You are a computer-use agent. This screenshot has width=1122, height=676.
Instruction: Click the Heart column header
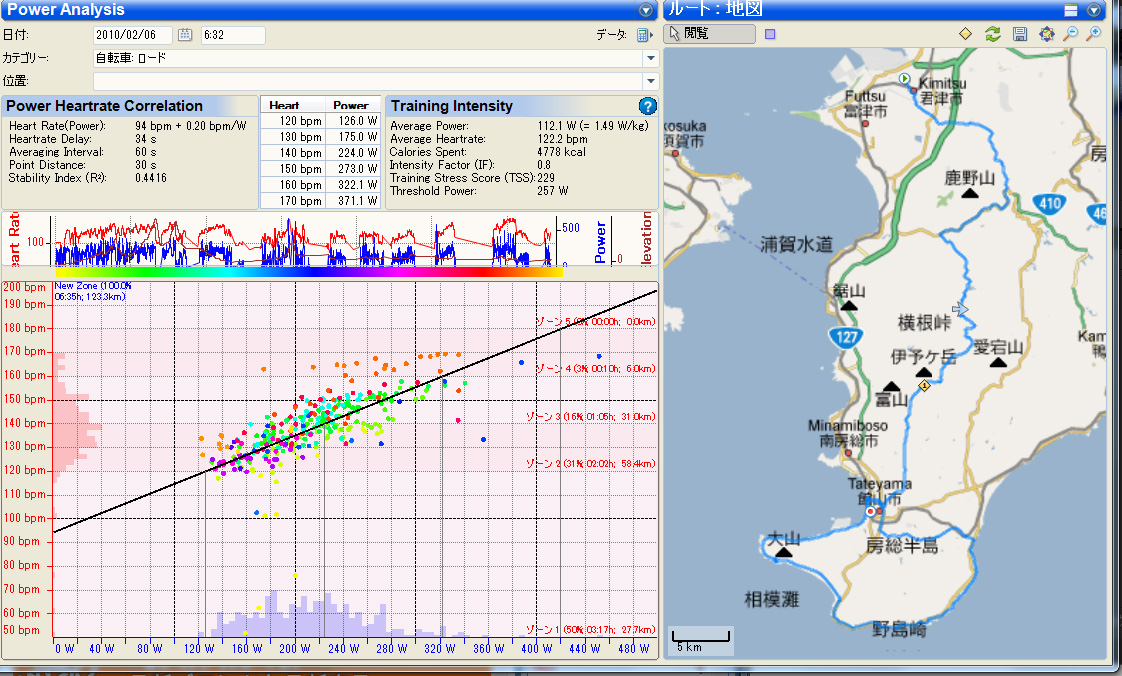coord(285,105)
